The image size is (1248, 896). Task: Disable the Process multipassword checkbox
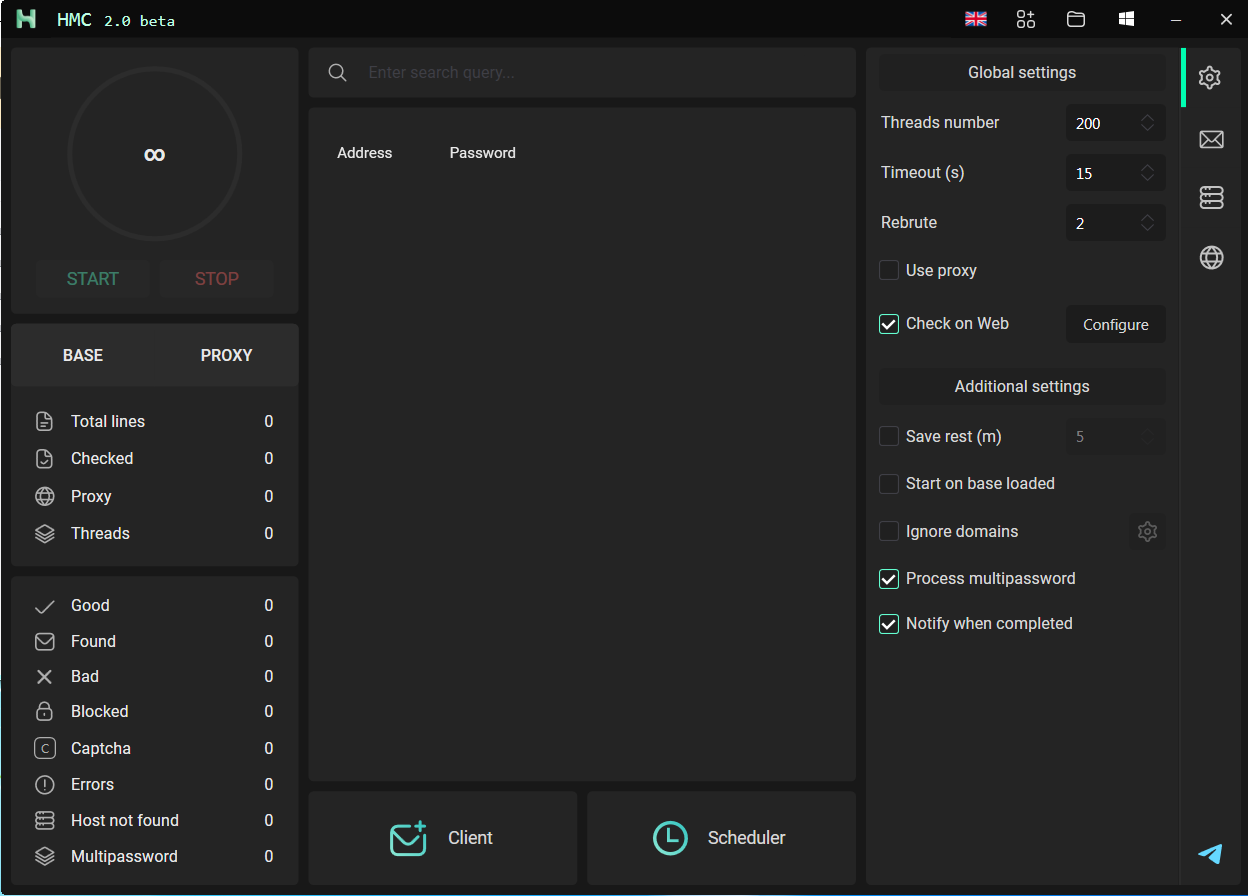tap(889, 578)
